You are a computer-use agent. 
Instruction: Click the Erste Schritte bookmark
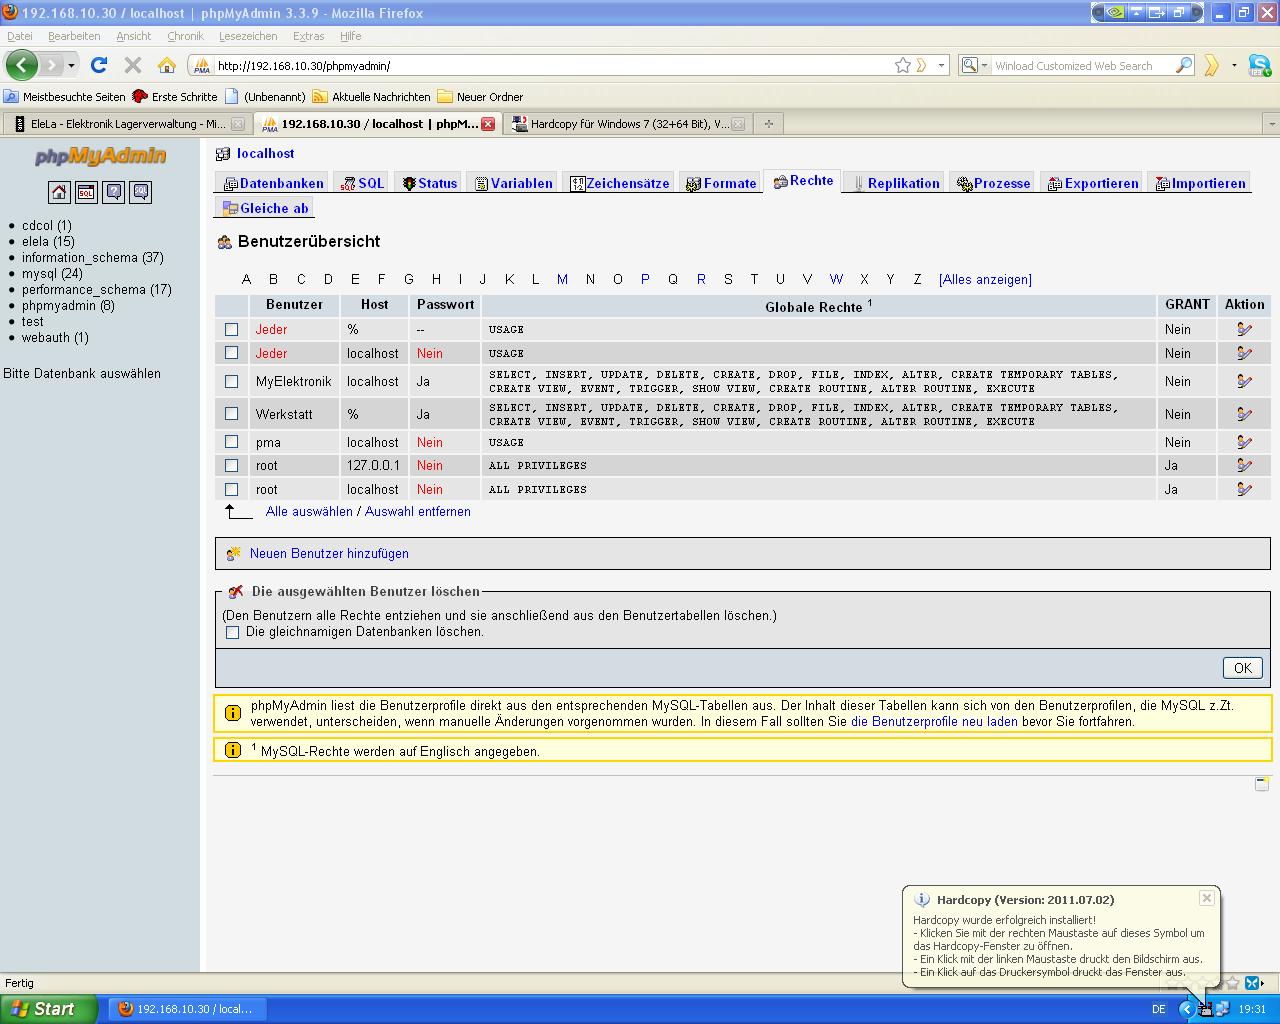[175, 97]
